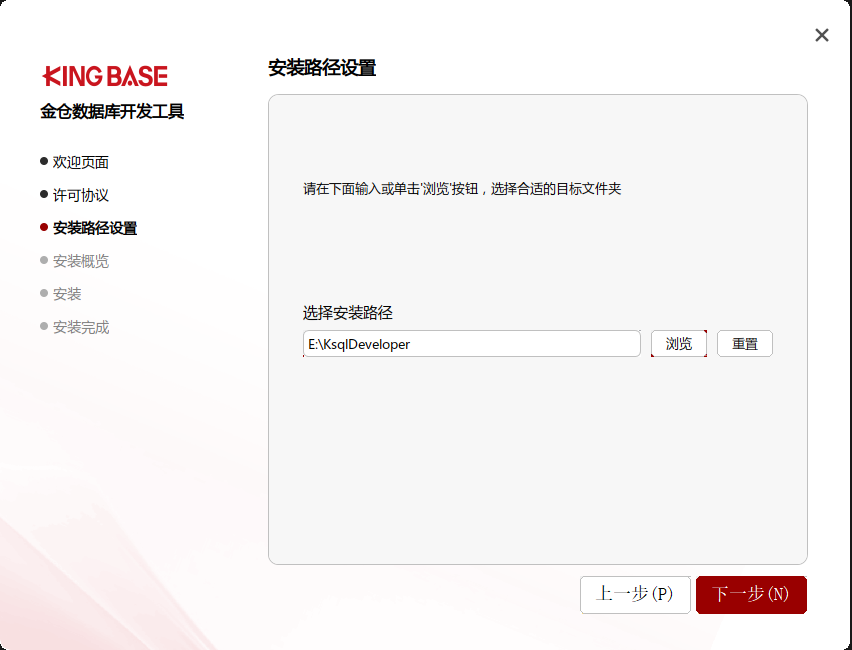Screen dimensions: 852x650
Task: Click the greyed 安装 sidebar step
Action: [x=67, y=294]
